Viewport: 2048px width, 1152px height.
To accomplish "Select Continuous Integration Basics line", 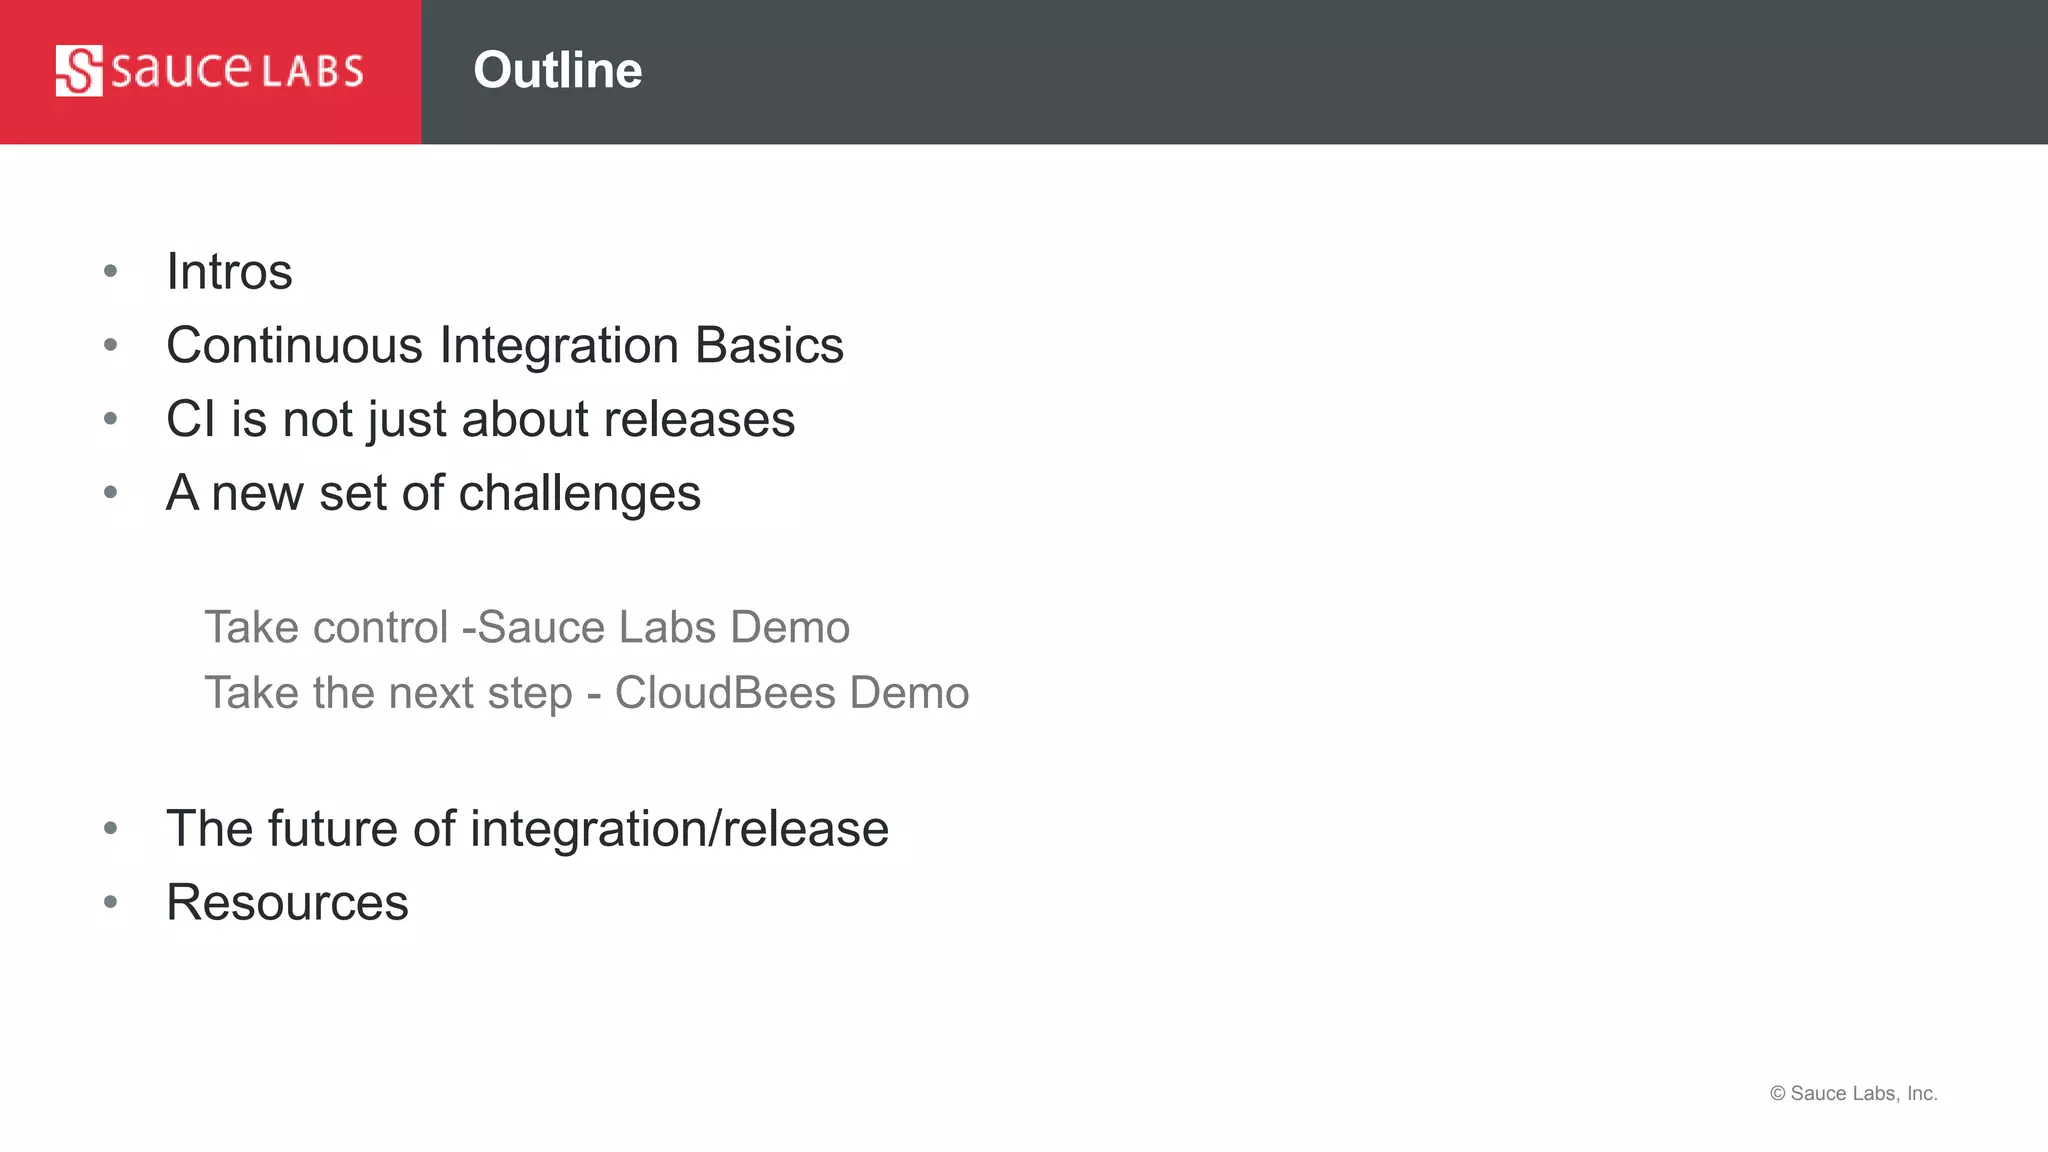I will pos(504,345).
